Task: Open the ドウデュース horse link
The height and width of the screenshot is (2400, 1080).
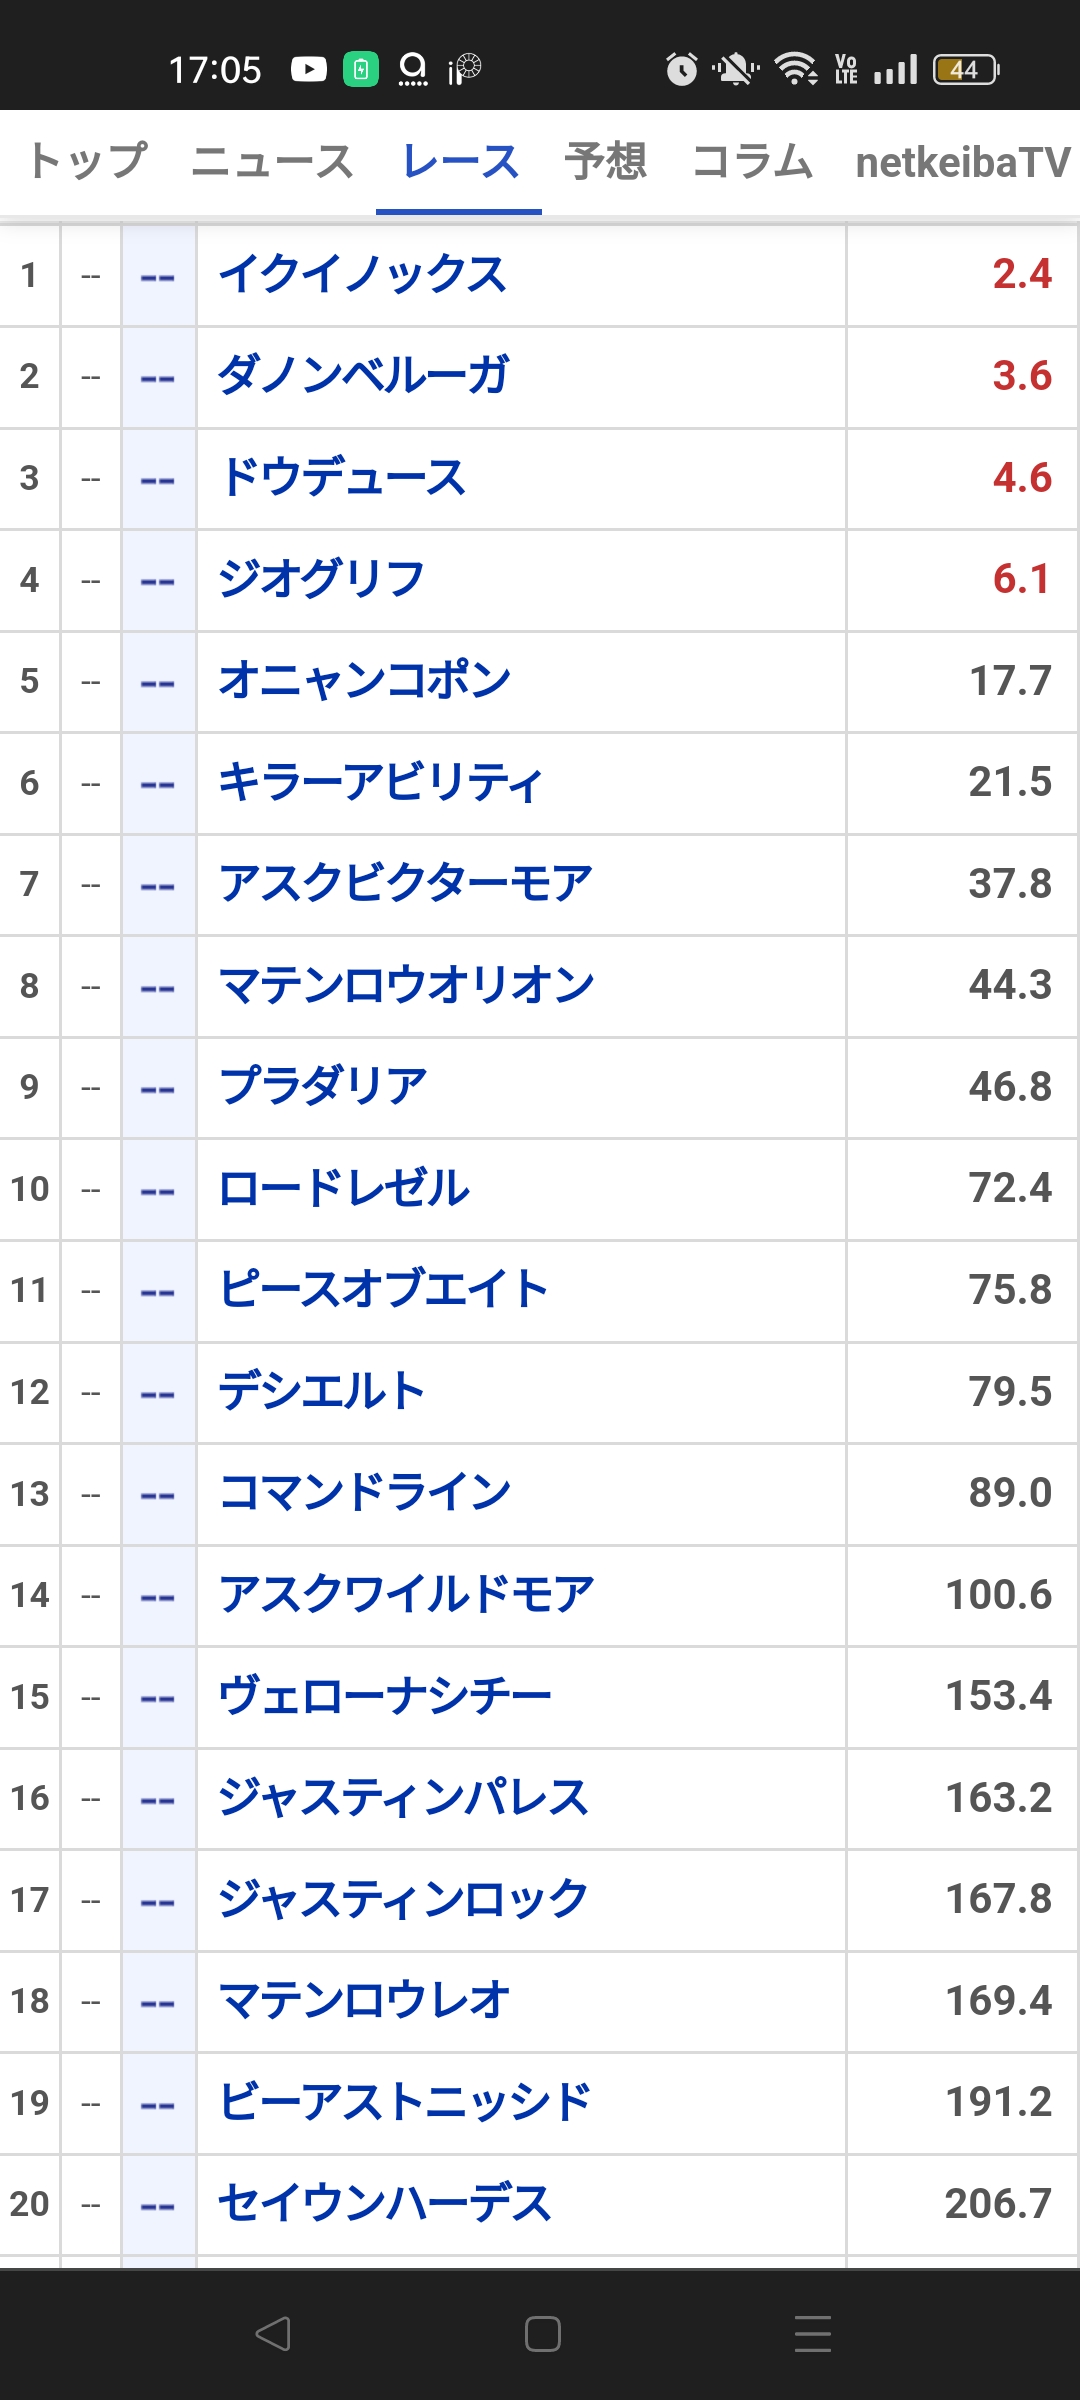Action: tap(342, 478)
